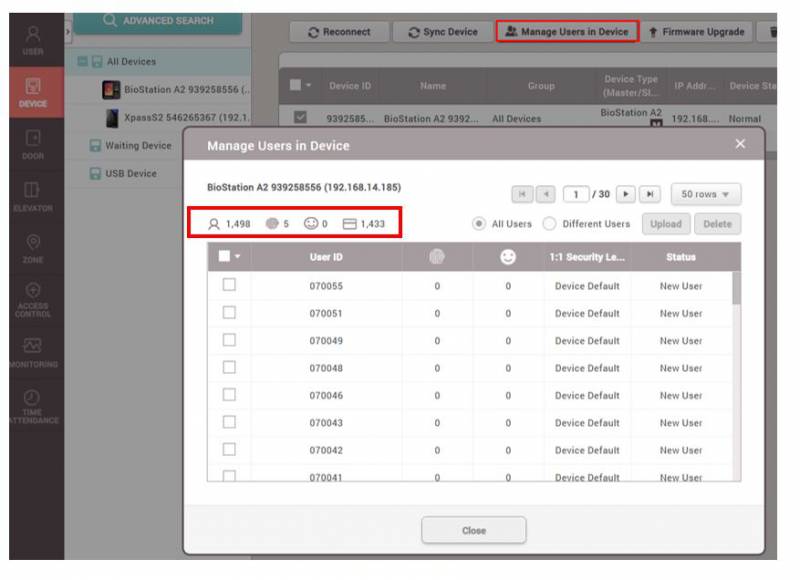
Task: Open the ZONE sidebar icon
Action: point(32,246)
